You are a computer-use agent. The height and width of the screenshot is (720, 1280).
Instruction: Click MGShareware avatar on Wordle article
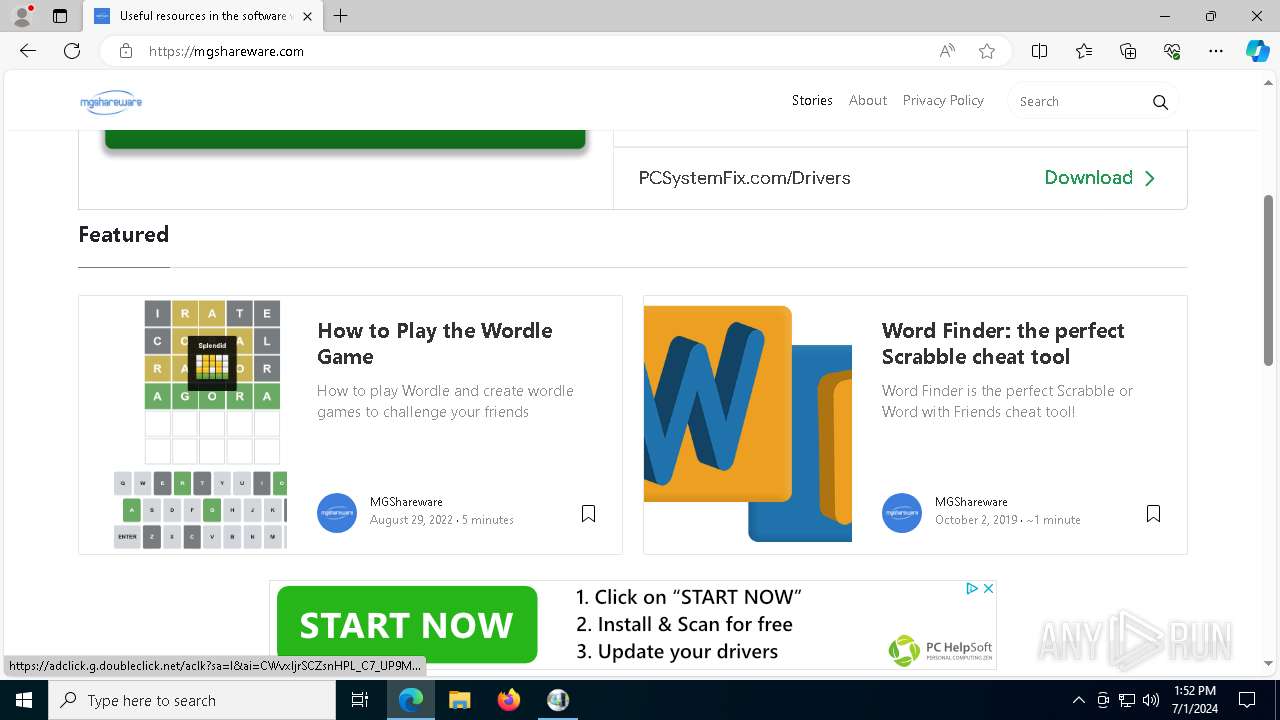point(337,513)
